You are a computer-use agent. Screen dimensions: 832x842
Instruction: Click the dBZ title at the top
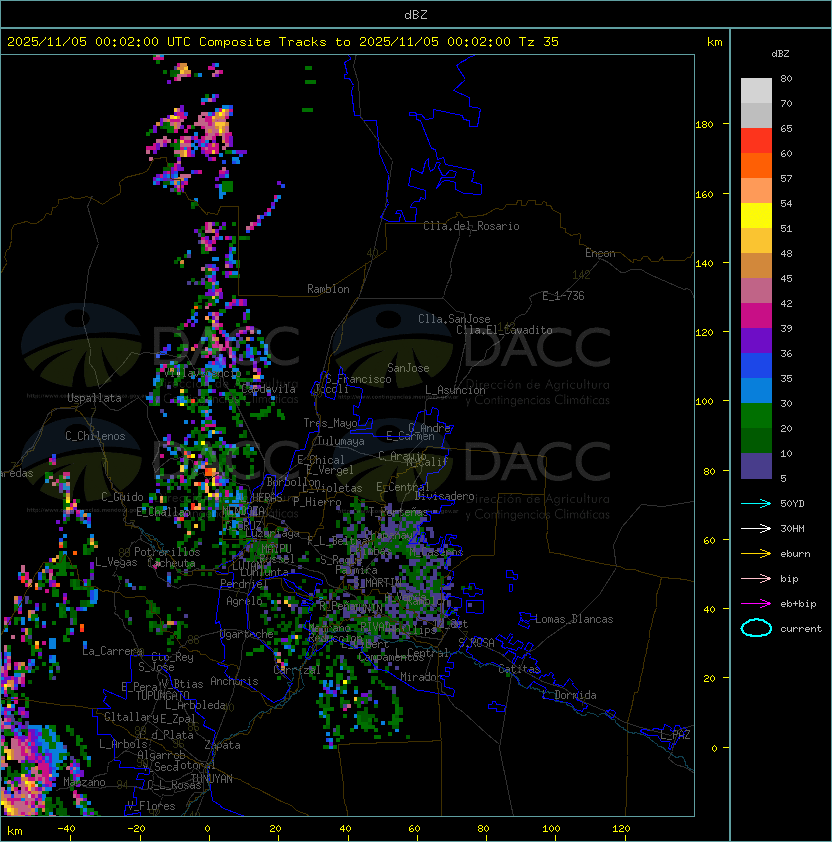(x=416, y=14)
